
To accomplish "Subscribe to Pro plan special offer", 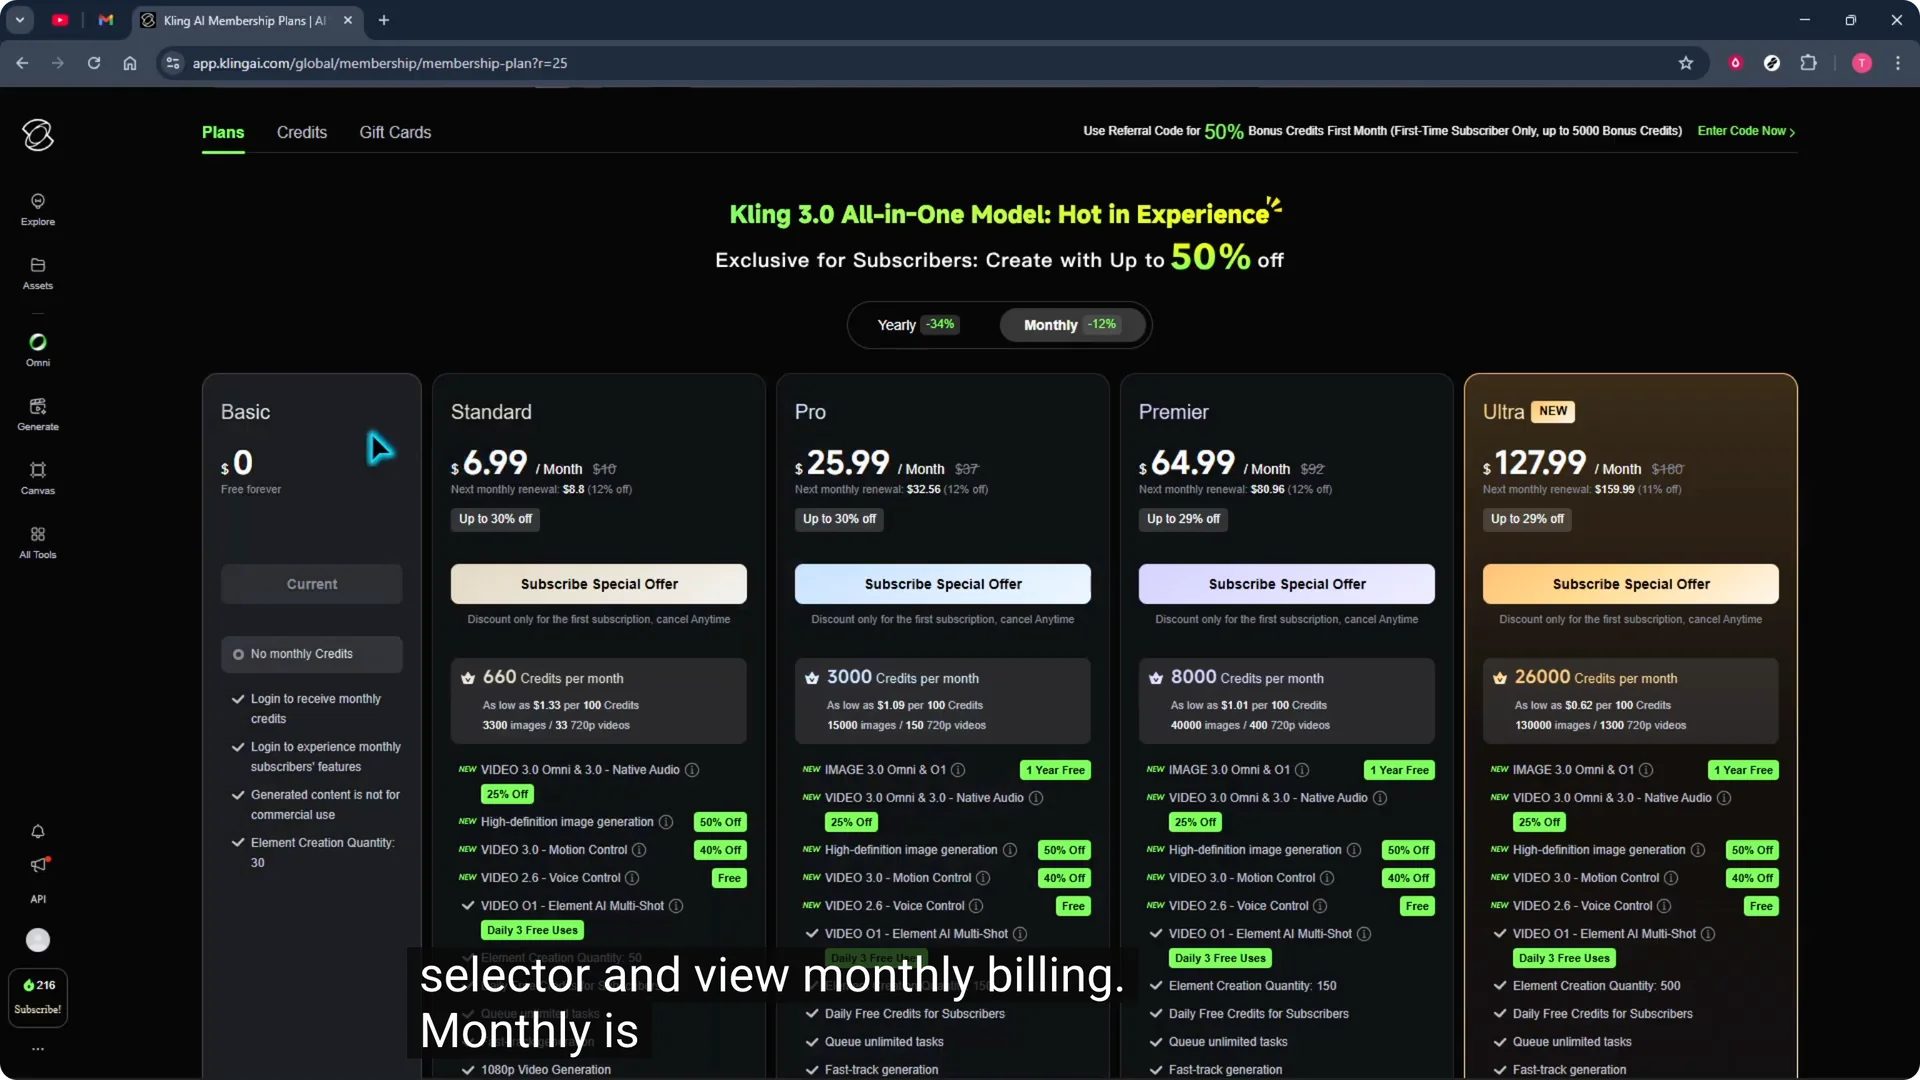I will 943,584.
